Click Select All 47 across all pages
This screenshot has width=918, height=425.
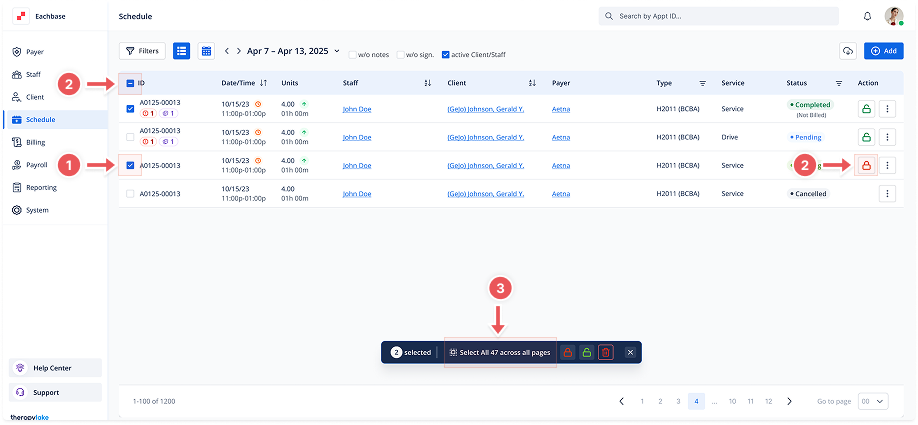(x=499, y=352)
